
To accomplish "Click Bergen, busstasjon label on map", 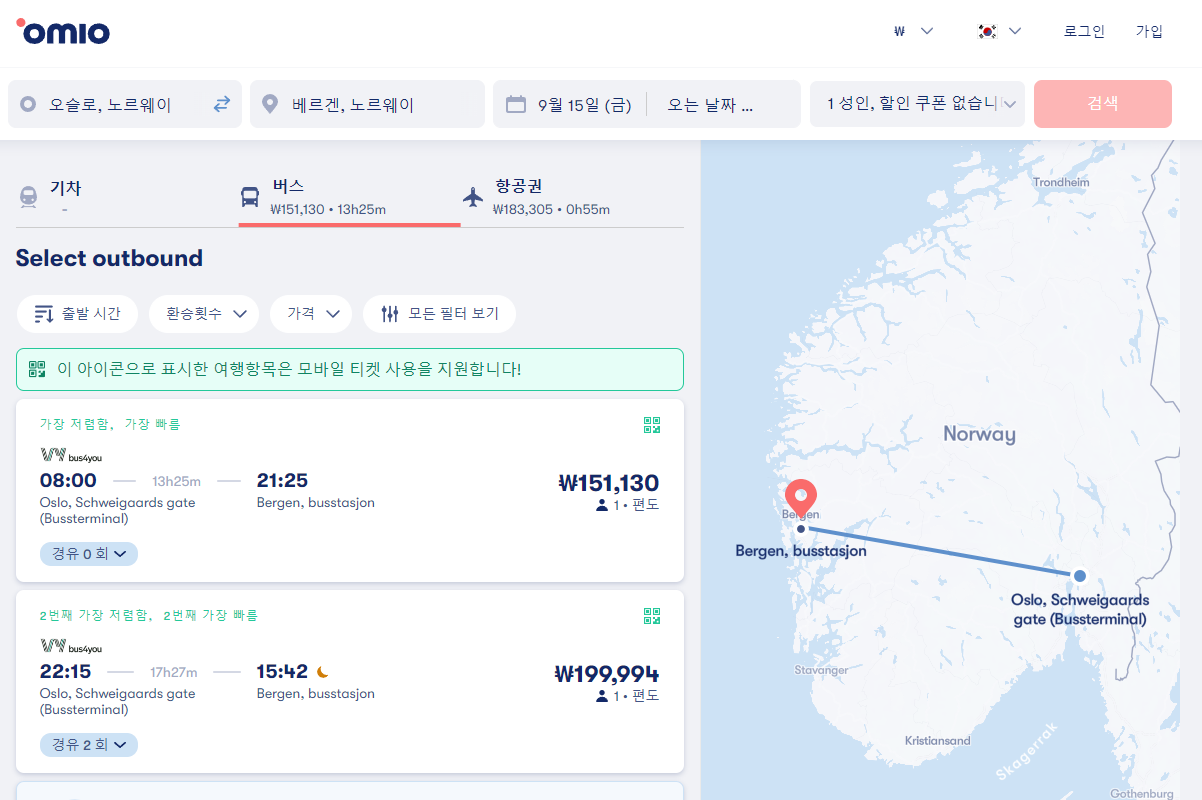I will (x=801, y=551).
